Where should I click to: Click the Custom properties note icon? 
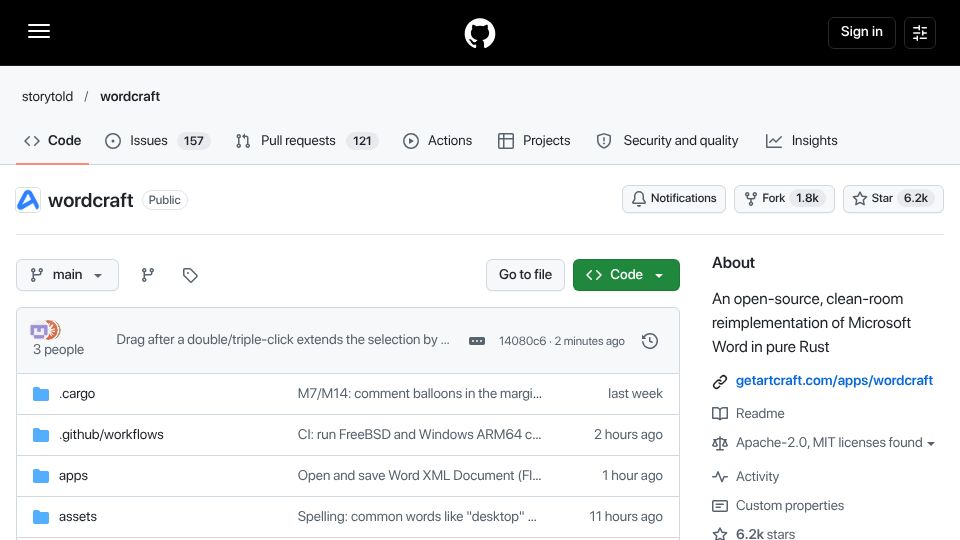pyautogui.click(x=720, y=506)
